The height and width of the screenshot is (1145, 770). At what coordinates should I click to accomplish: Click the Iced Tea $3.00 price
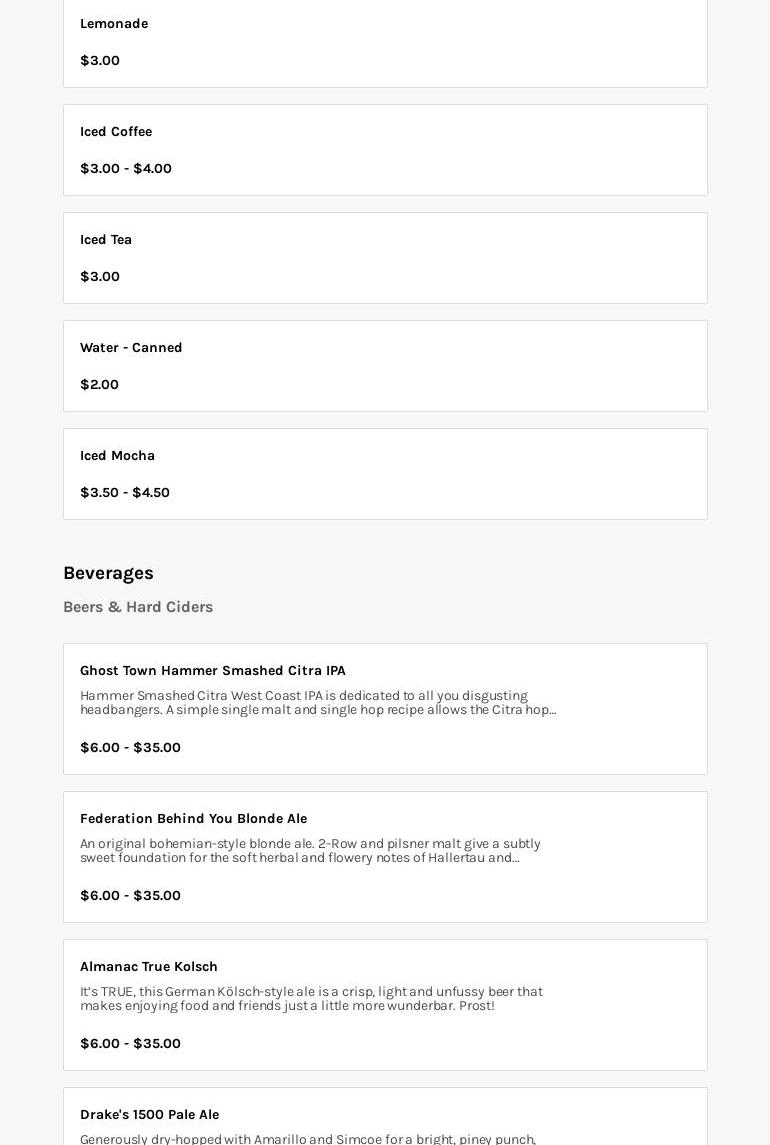[x=100, y=277]
